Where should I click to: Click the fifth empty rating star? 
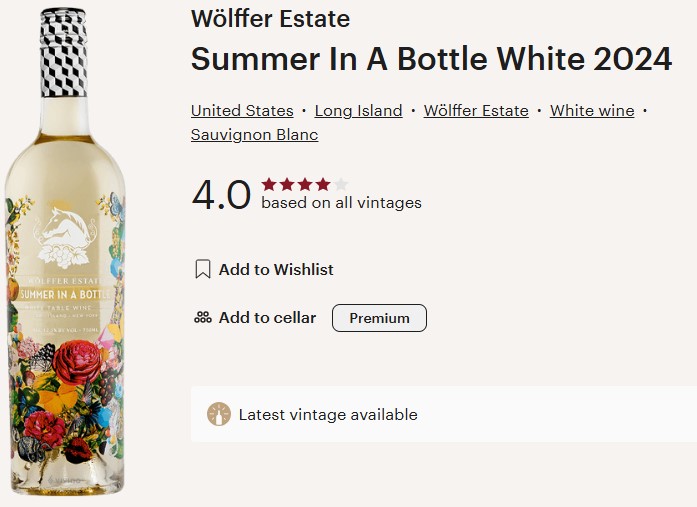[x=340, y=184]
